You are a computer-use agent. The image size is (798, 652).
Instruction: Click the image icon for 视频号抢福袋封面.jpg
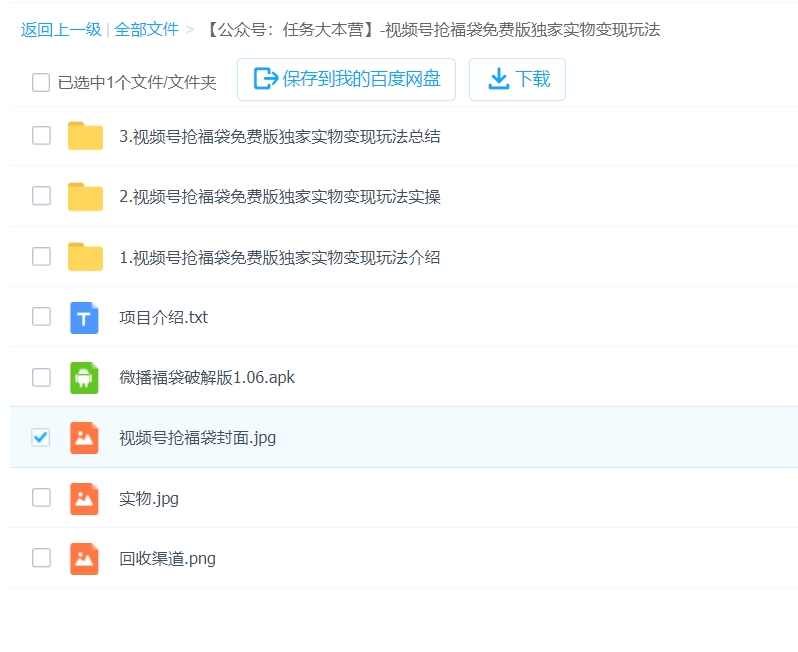84,438
